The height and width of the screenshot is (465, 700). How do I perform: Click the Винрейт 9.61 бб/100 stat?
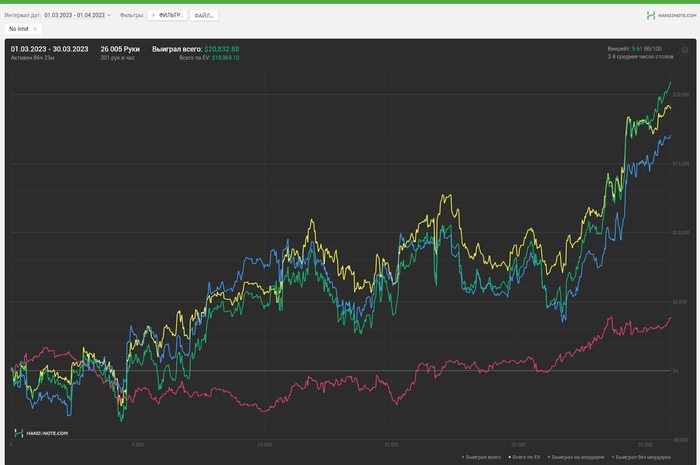[x=634, y=49]
